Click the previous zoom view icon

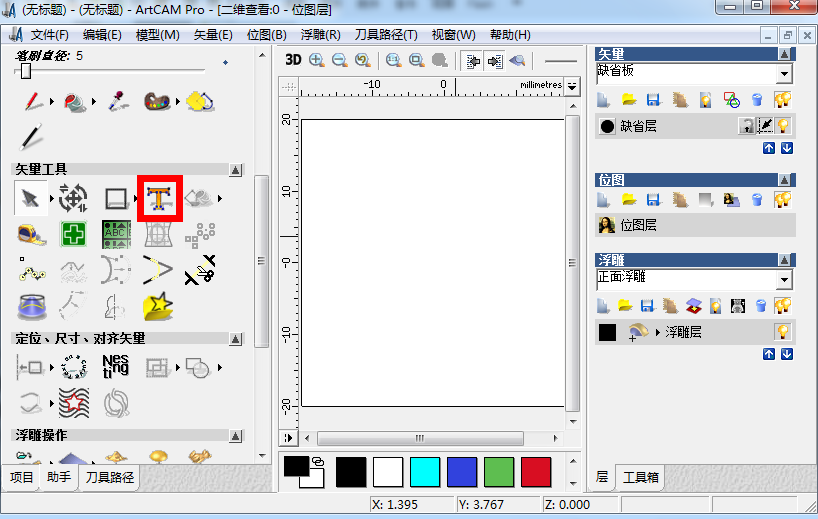click(363, 60)
